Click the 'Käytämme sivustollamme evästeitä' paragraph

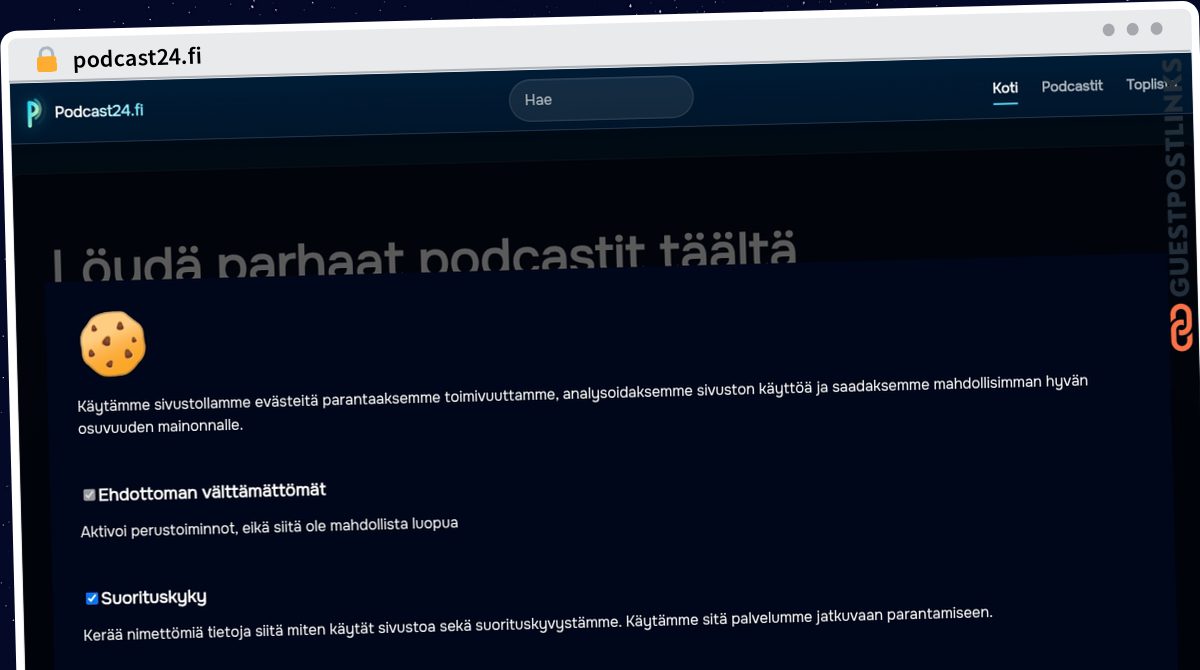581,404
